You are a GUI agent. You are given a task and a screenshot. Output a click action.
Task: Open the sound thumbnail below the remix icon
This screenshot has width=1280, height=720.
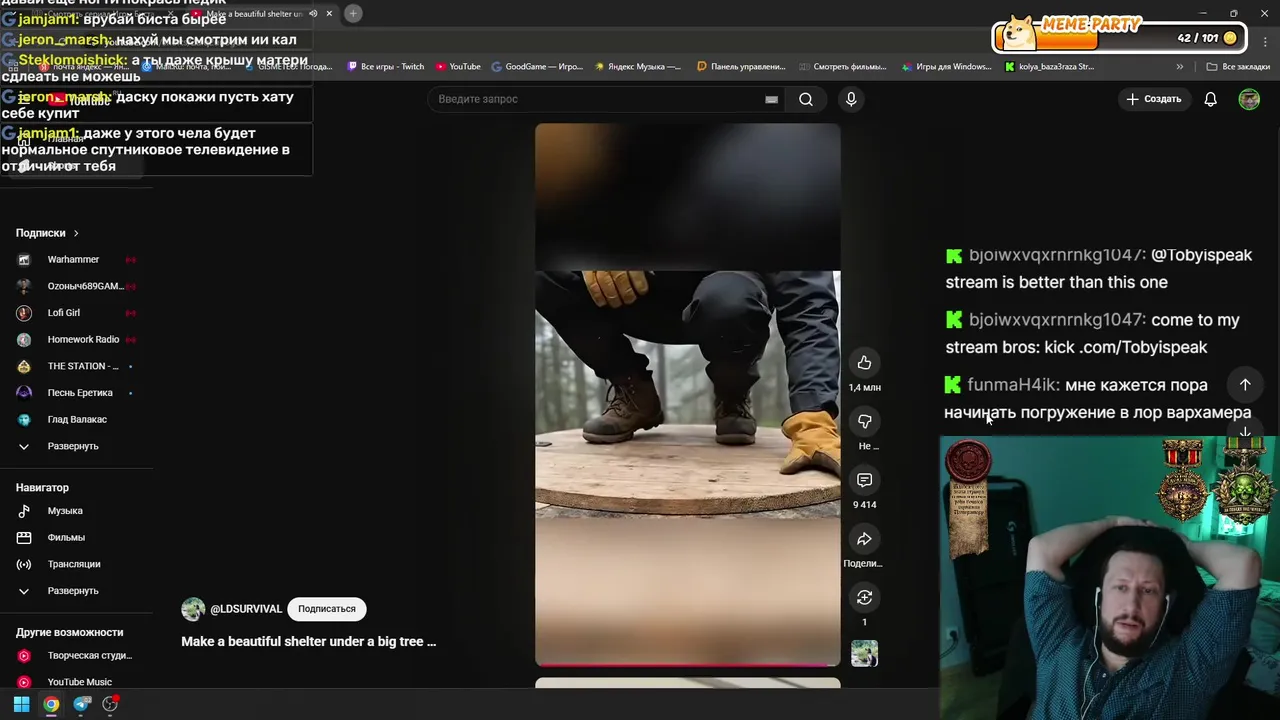(x=864, y=653)
